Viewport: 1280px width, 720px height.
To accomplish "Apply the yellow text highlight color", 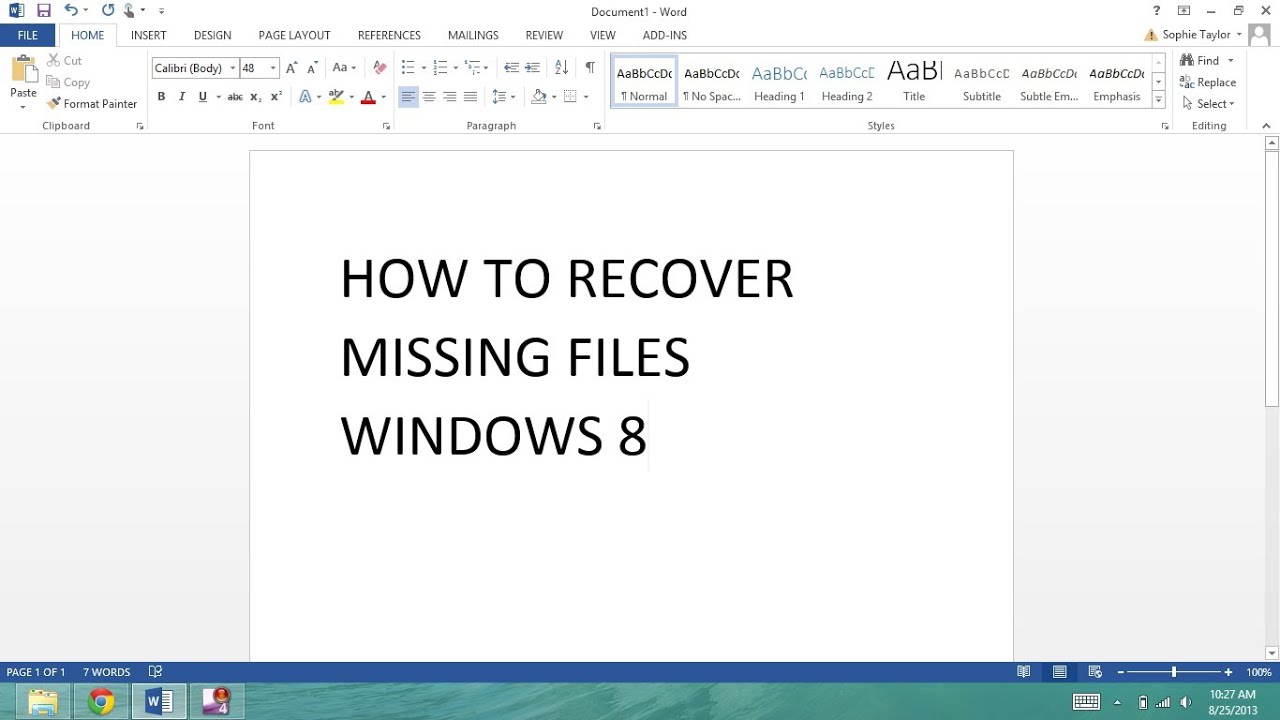I will click(x=336, y=97).
